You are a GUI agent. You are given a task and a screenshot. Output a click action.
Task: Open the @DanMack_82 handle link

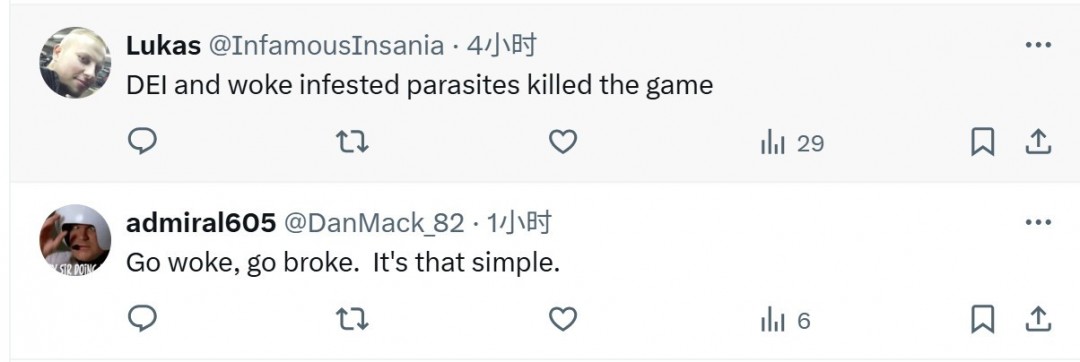[x=374, y=224]
